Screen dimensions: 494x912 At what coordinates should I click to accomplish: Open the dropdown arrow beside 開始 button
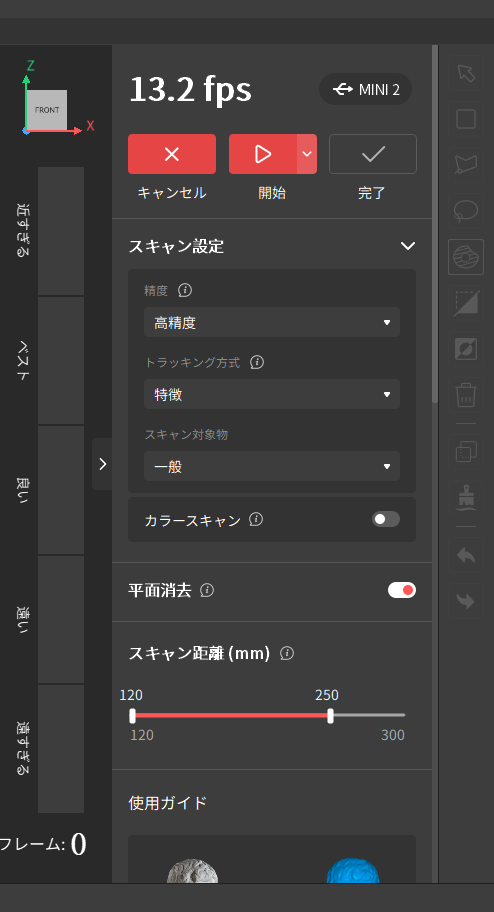click(307, 154)
